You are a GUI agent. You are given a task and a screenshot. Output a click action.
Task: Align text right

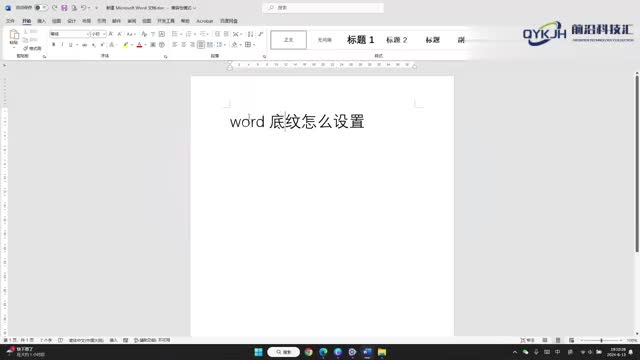[x=192, y=44]
